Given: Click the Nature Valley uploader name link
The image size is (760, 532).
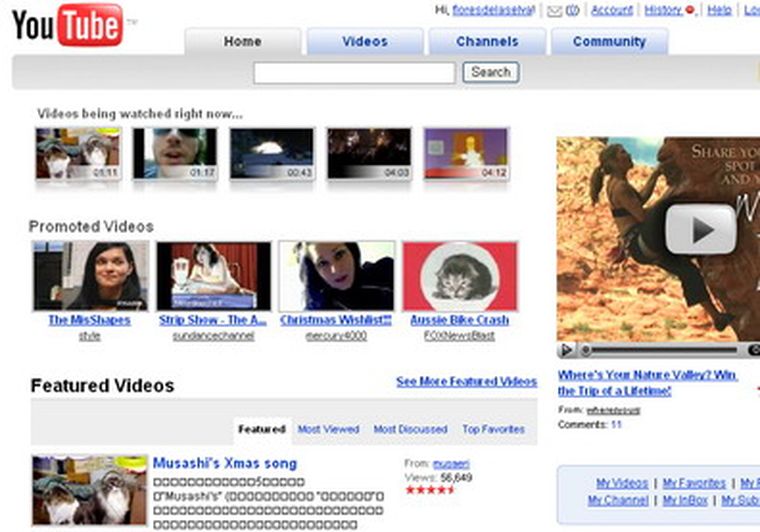Looking at the screenshot, I should 614,411.
